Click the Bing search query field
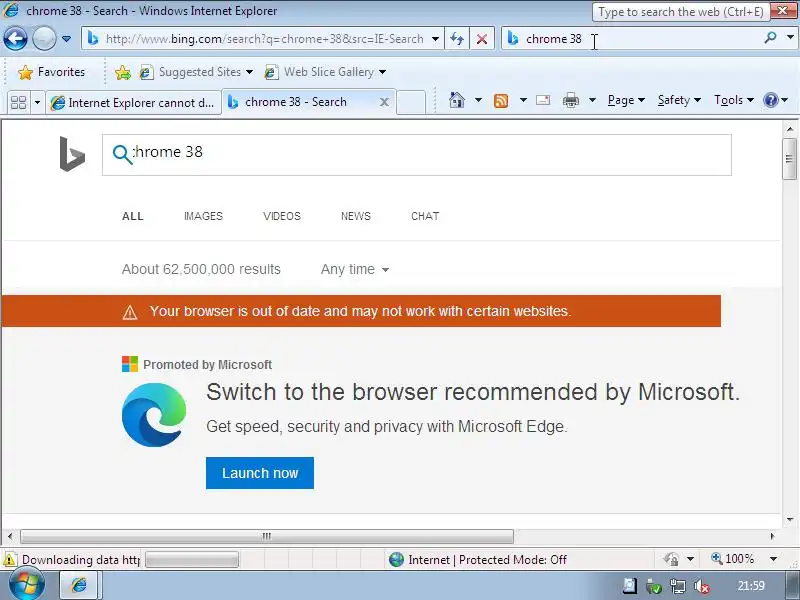The height and width of the screenshot is (600, 800). [x=416, y=155]
